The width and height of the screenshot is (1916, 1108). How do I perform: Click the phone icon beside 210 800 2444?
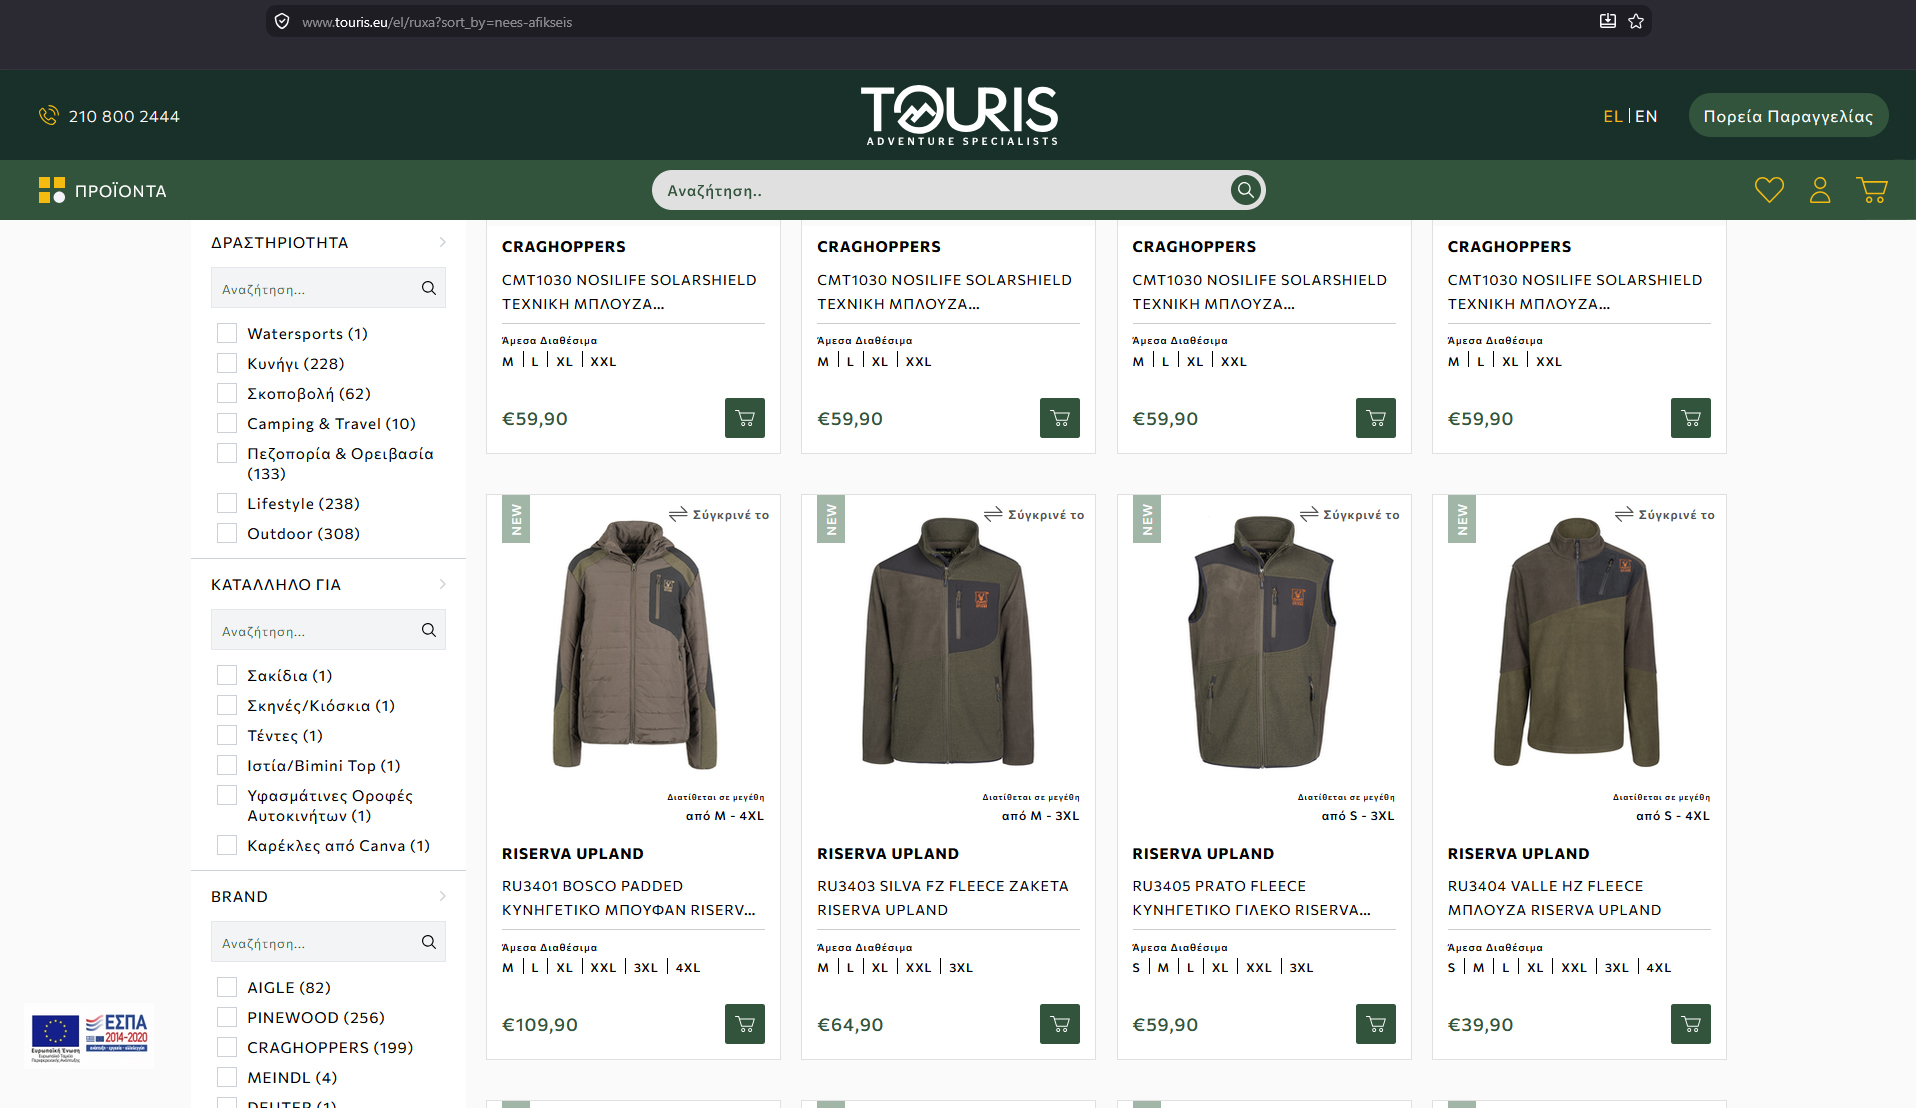48,116
